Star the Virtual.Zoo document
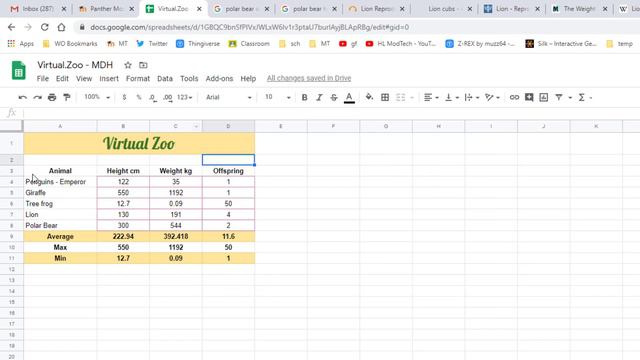 tap(128, 65)
